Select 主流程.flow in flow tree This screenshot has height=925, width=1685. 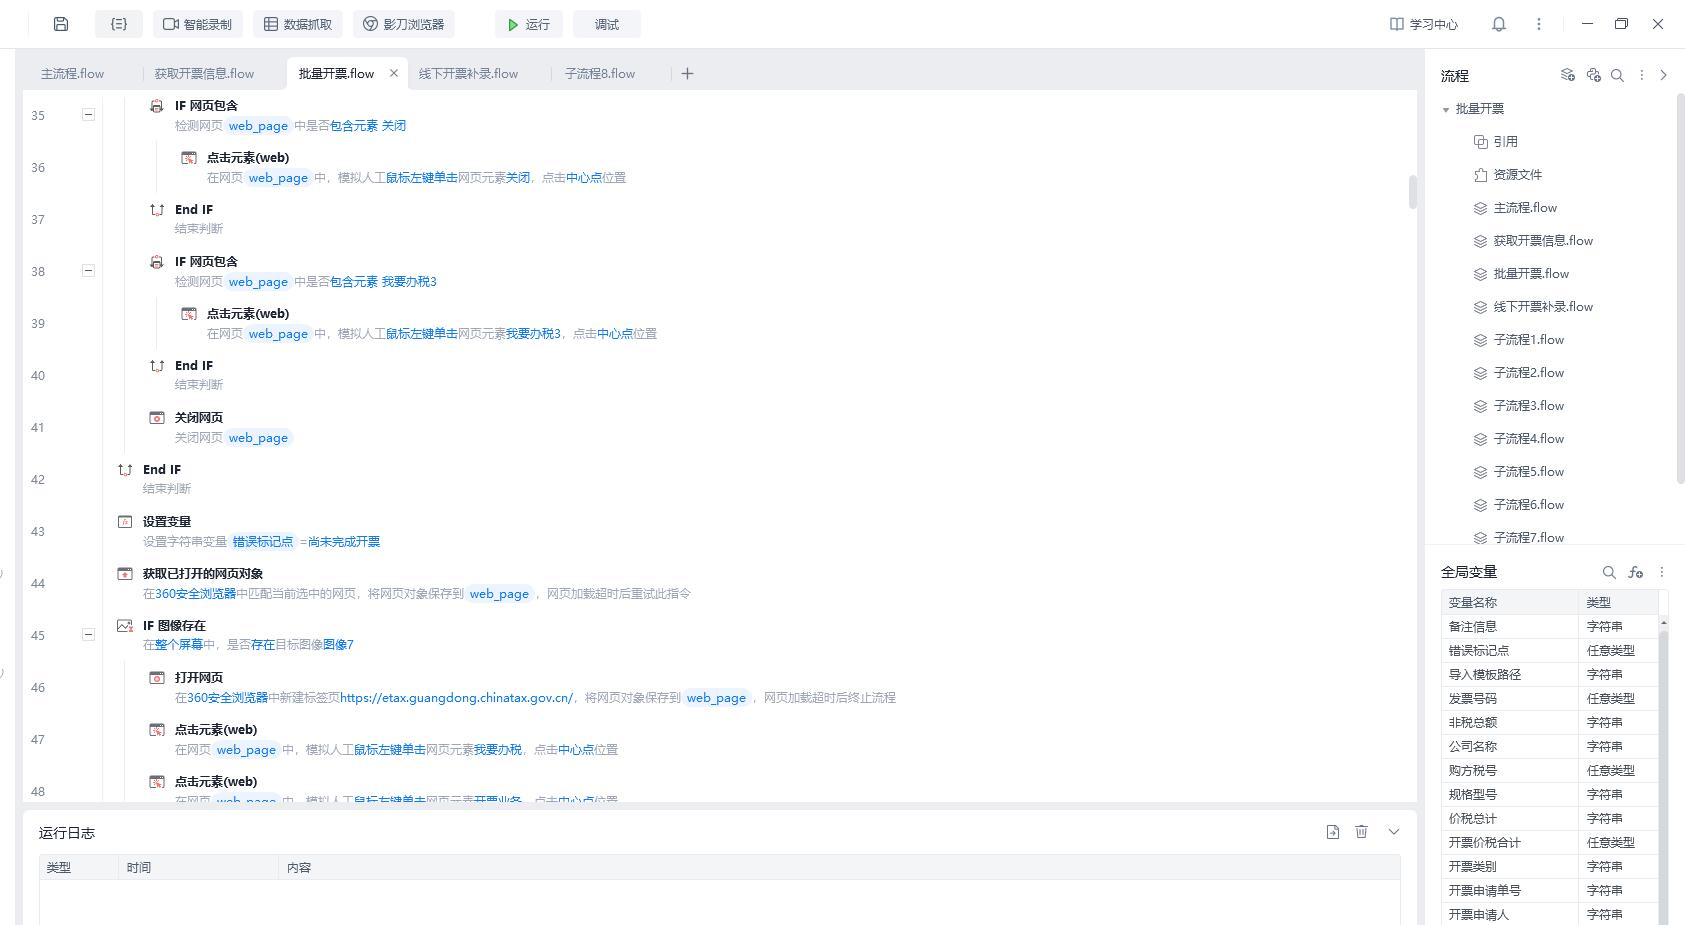(x=1525, y=208)
